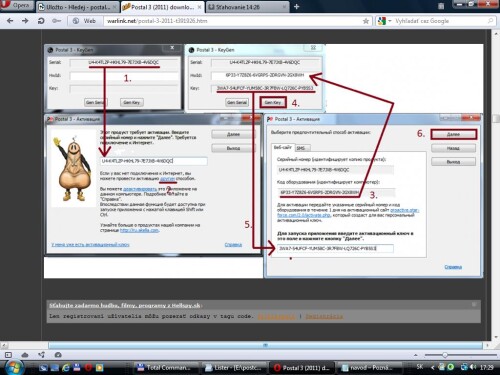
Task: Expand the search engine dropdown arrow
Action: 389,21
